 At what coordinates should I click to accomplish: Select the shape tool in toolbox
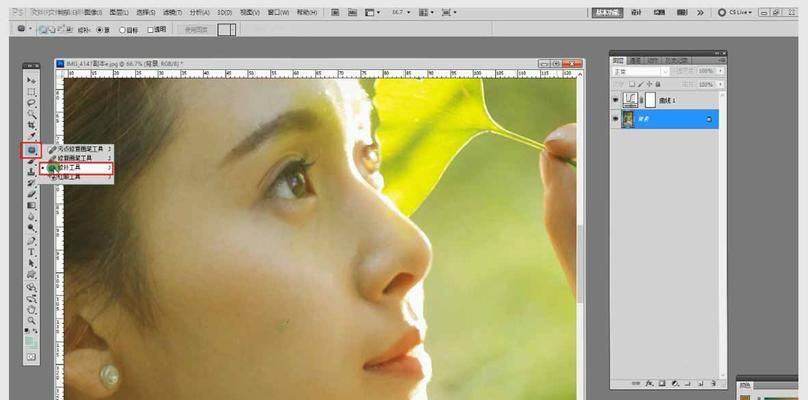click(x=32, y=275)
